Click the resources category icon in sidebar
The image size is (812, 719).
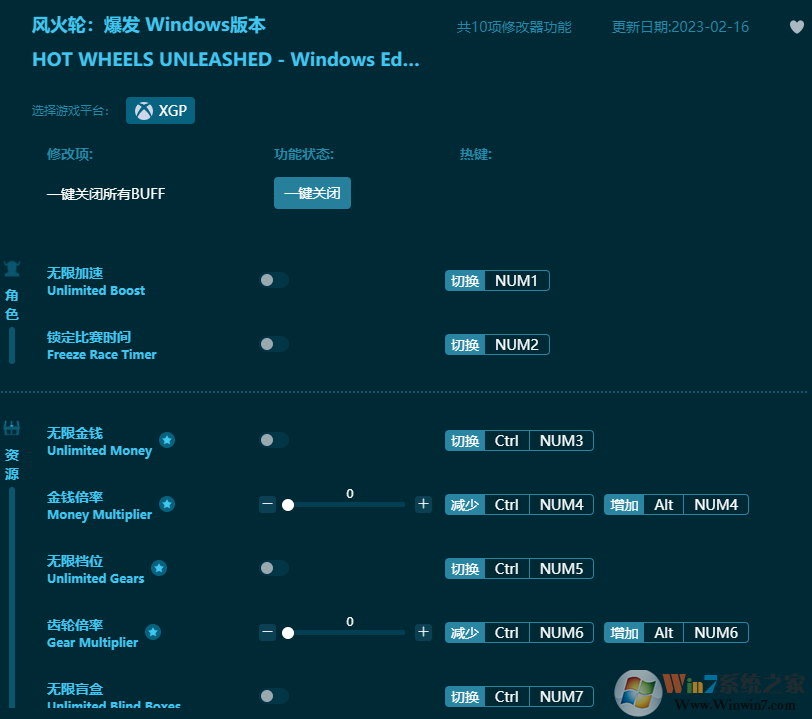pyautogui.click(x=11, y=428)
